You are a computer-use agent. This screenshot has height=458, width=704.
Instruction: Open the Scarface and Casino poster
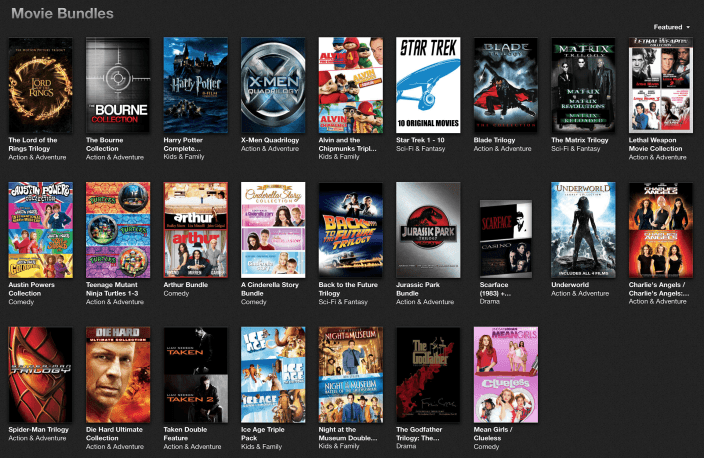(x=506, y=239)
